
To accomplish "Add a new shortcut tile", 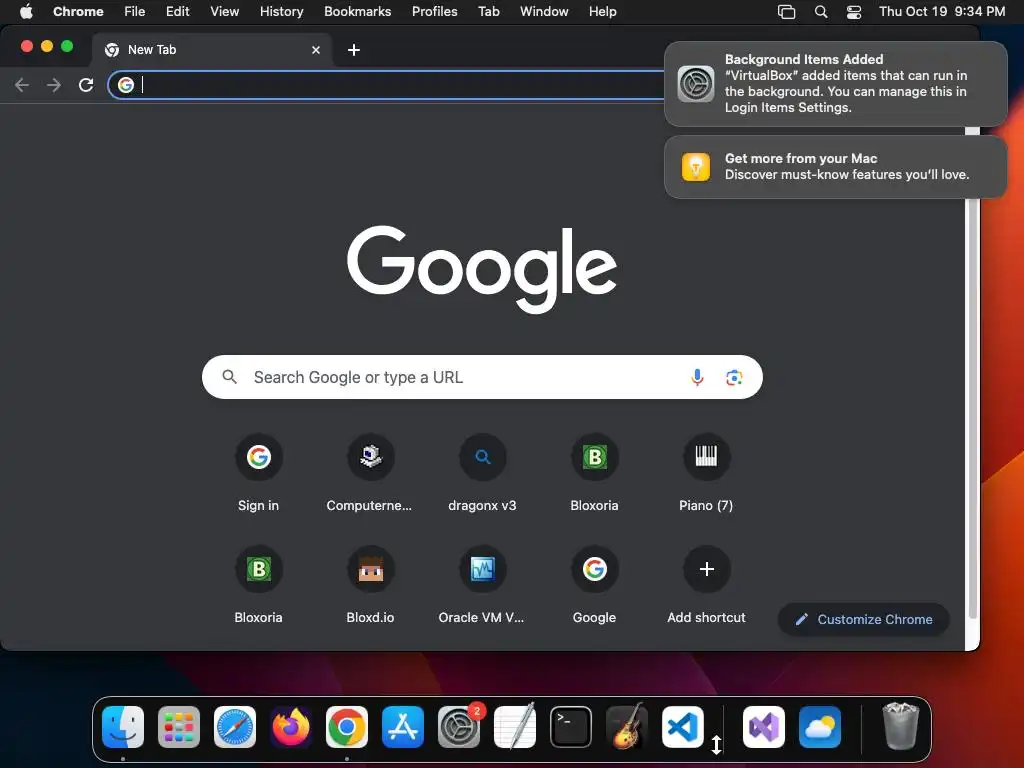I will click(x=706, y=586).
